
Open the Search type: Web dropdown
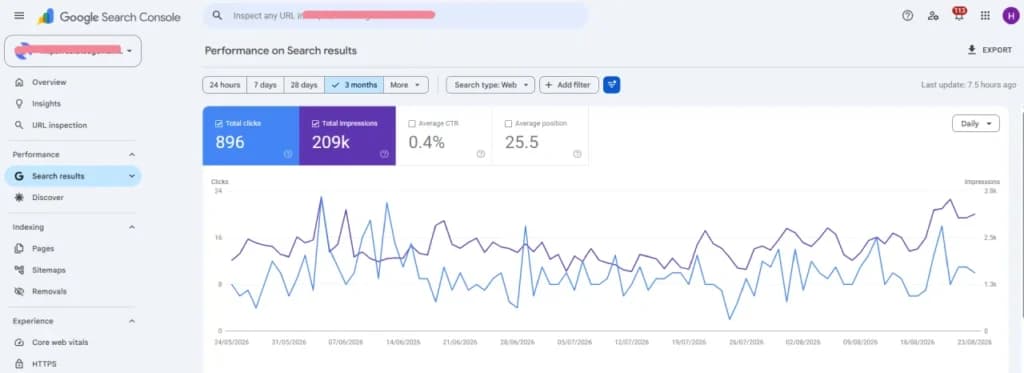pos(490,85)
